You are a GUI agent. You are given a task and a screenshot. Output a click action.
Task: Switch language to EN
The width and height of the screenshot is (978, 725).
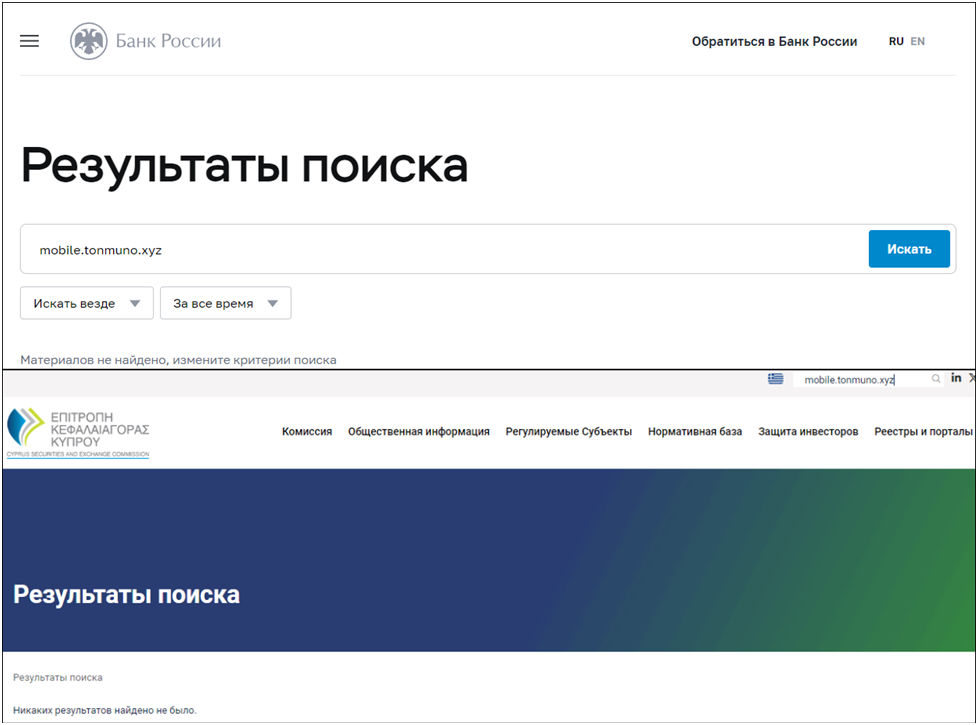pos(917,41)
